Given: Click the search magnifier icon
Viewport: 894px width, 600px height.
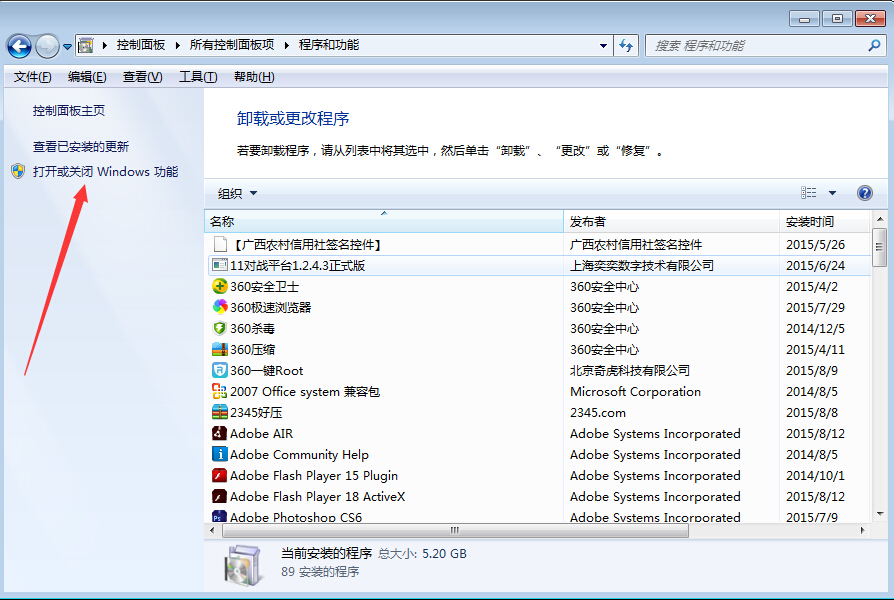Looking at the screenshot, I should point(873,46).
